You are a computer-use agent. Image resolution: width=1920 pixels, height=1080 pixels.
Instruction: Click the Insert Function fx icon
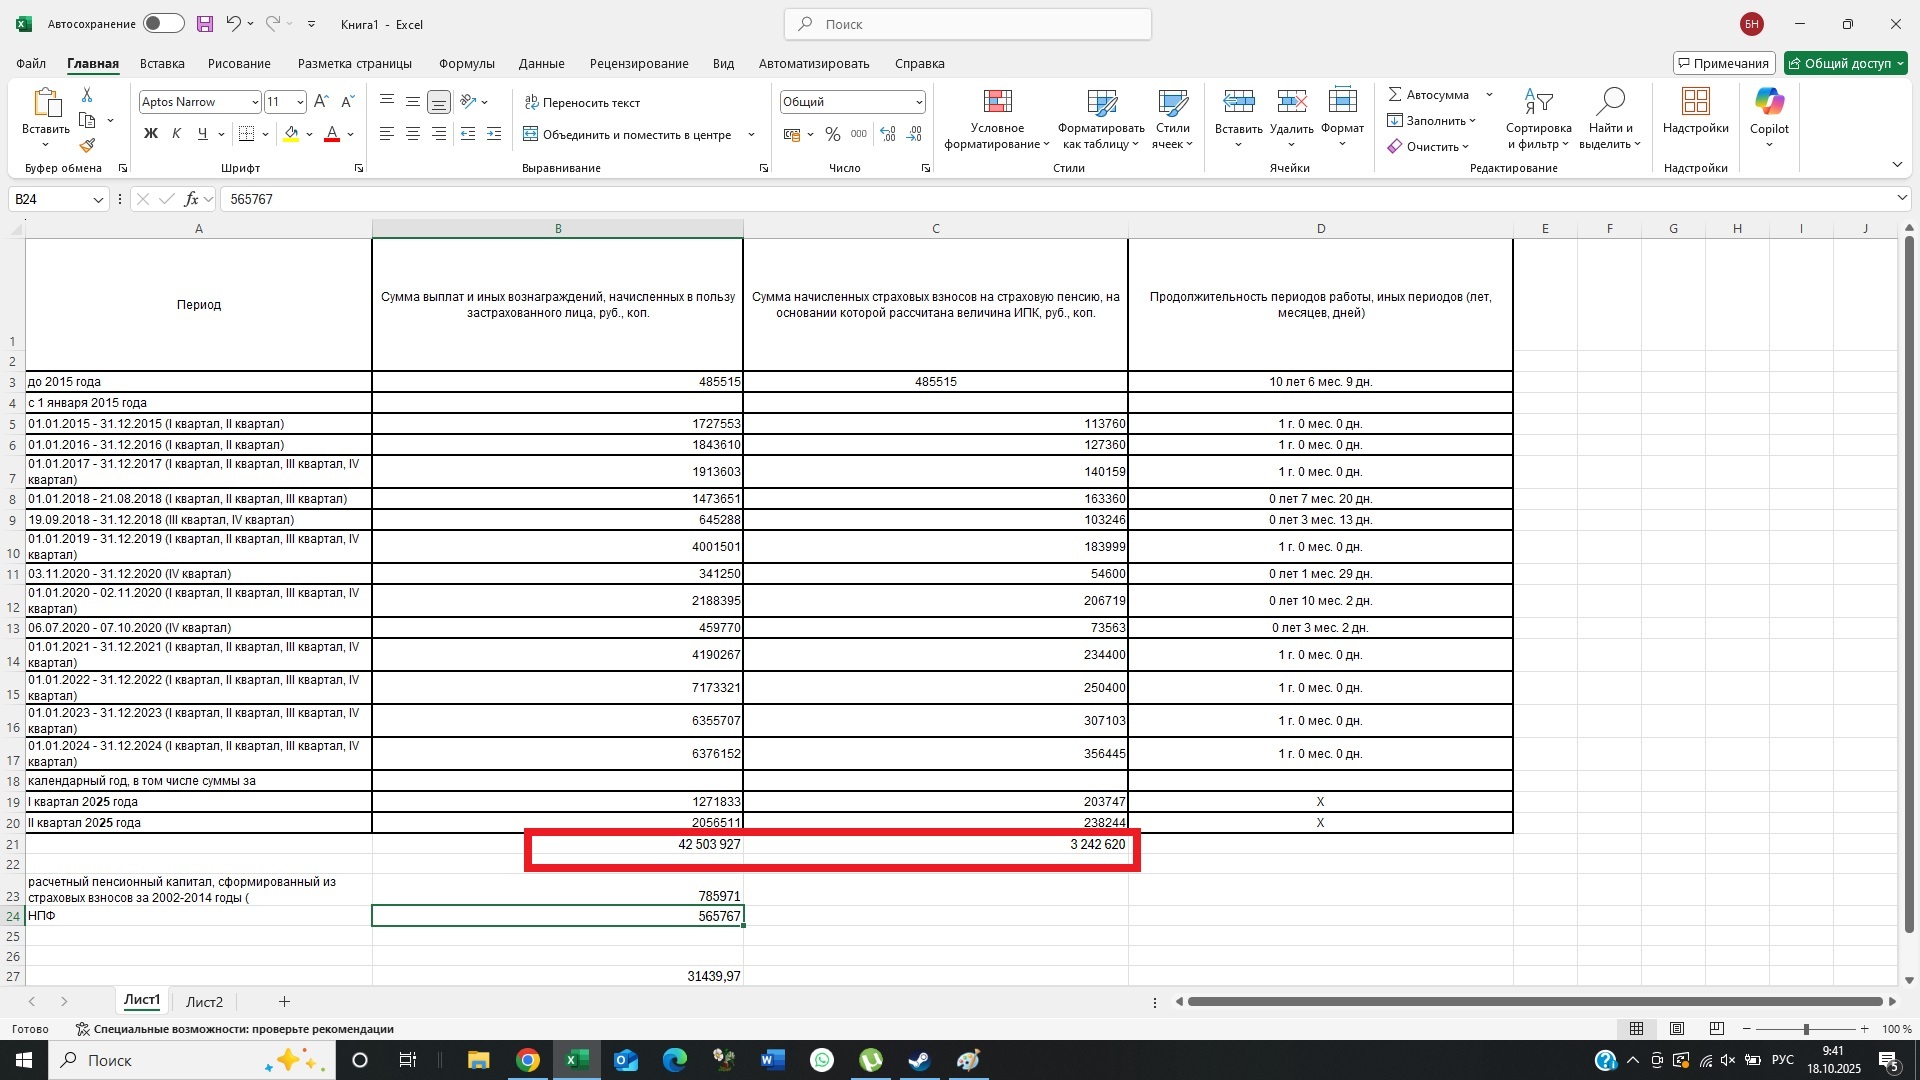pos(191,199)
